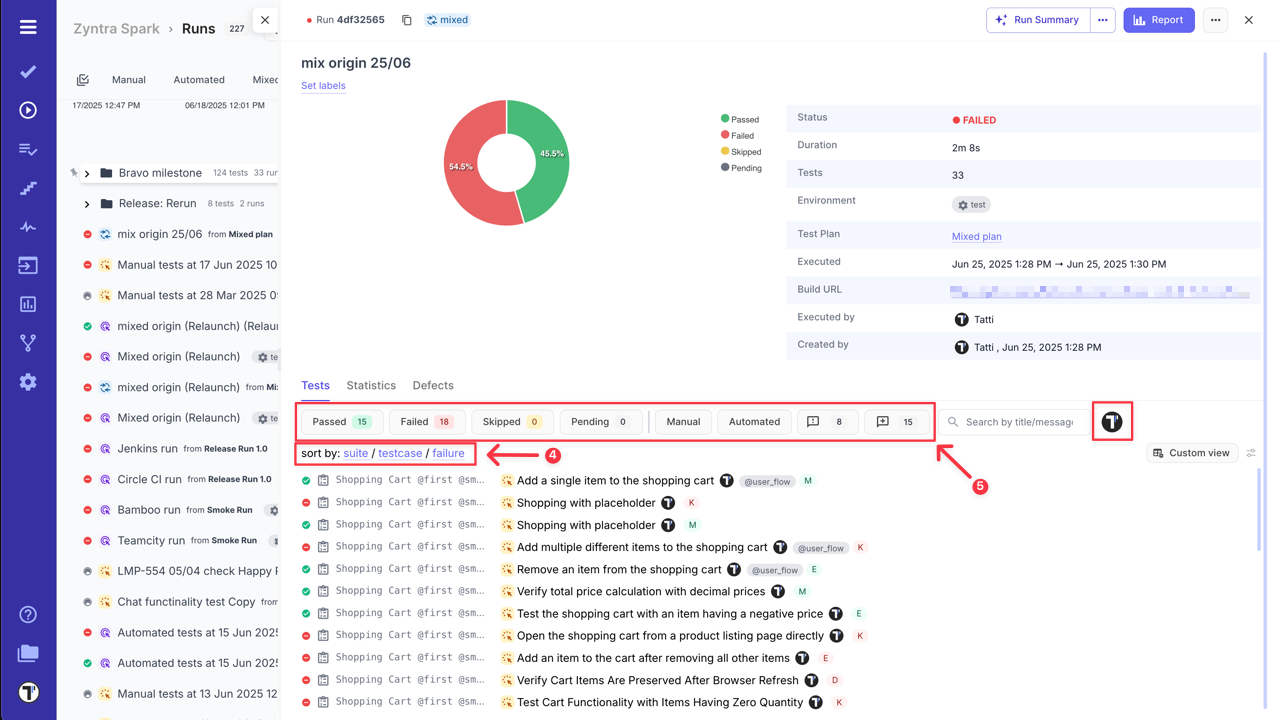Screen dimensions: 1280x720
Task: Switch to the Statistics tab
Action: [x=371, y=385]
